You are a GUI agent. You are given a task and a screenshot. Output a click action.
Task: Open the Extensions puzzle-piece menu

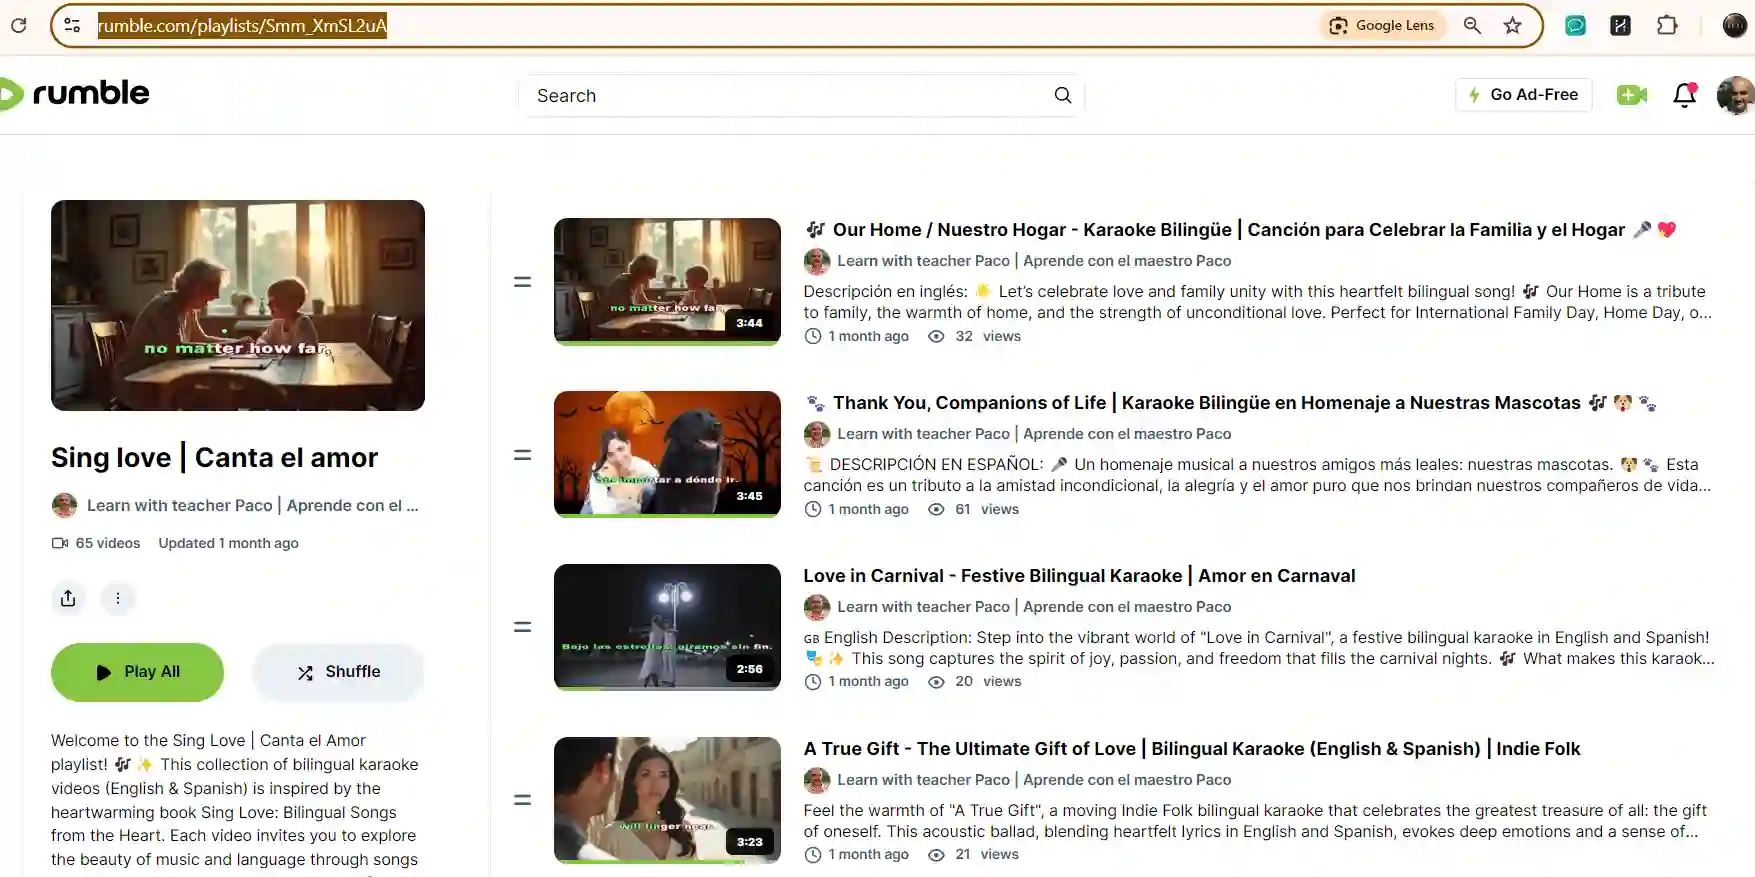pyautogui.click(x=1667, y=25)
